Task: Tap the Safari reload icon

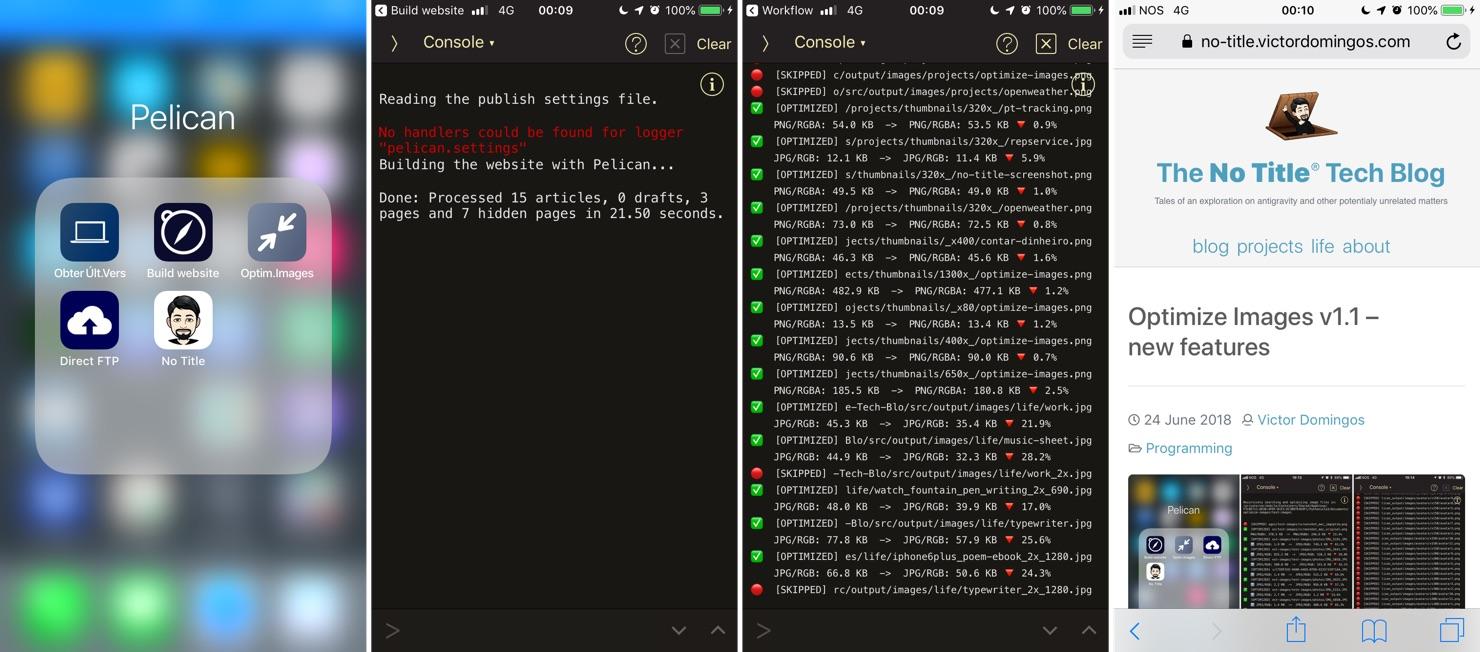Action: coord(1453,42)
